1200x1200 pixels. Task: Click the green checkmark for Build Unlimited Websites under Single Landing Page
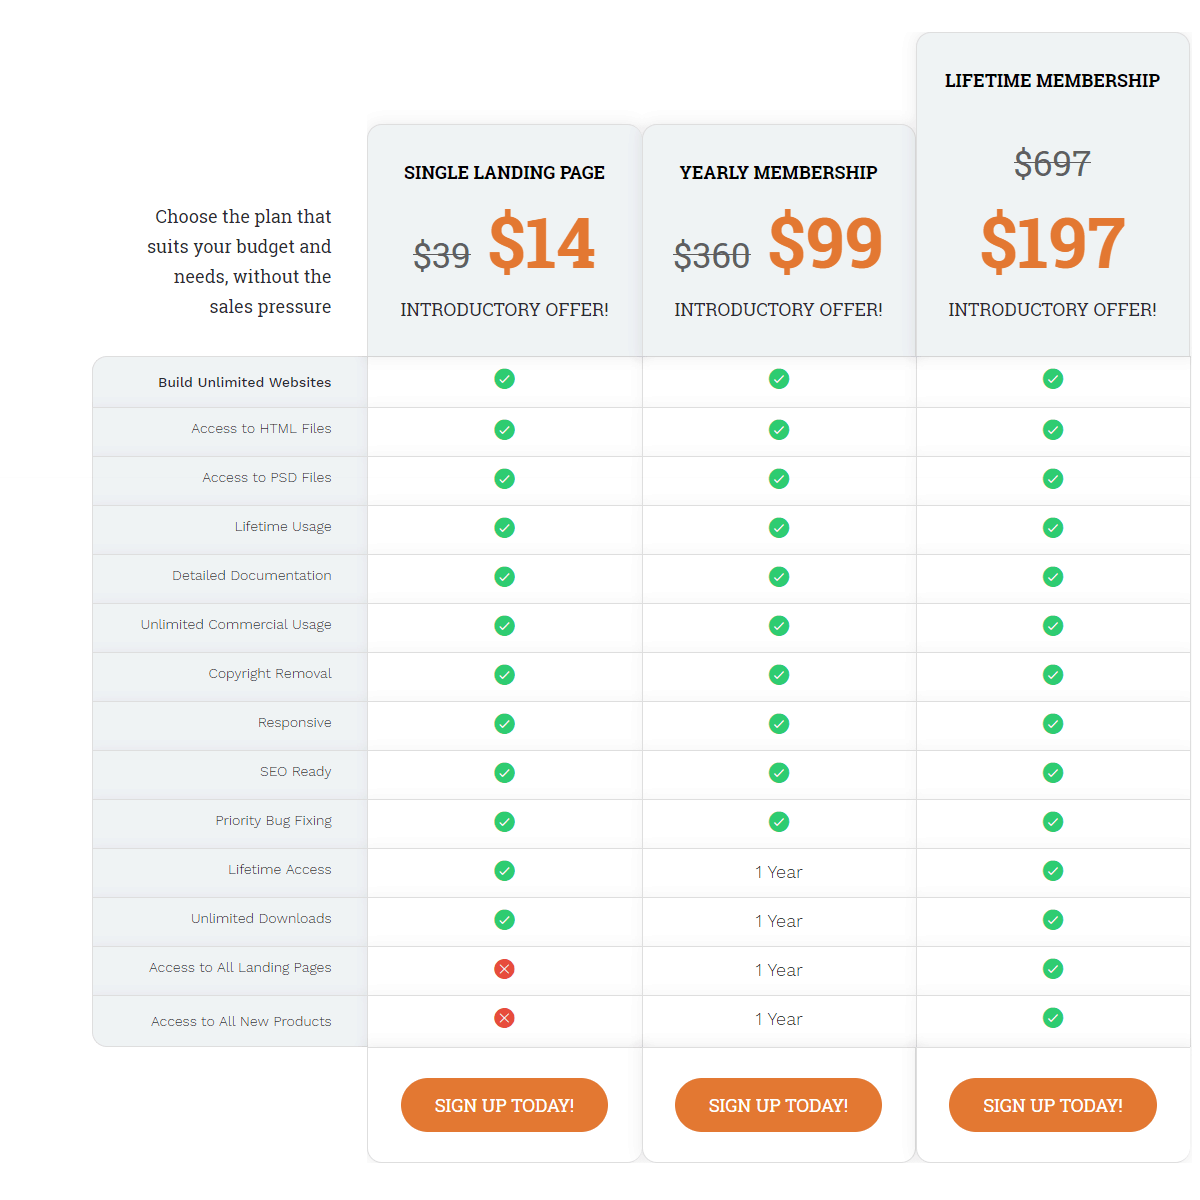click(504, 379)
